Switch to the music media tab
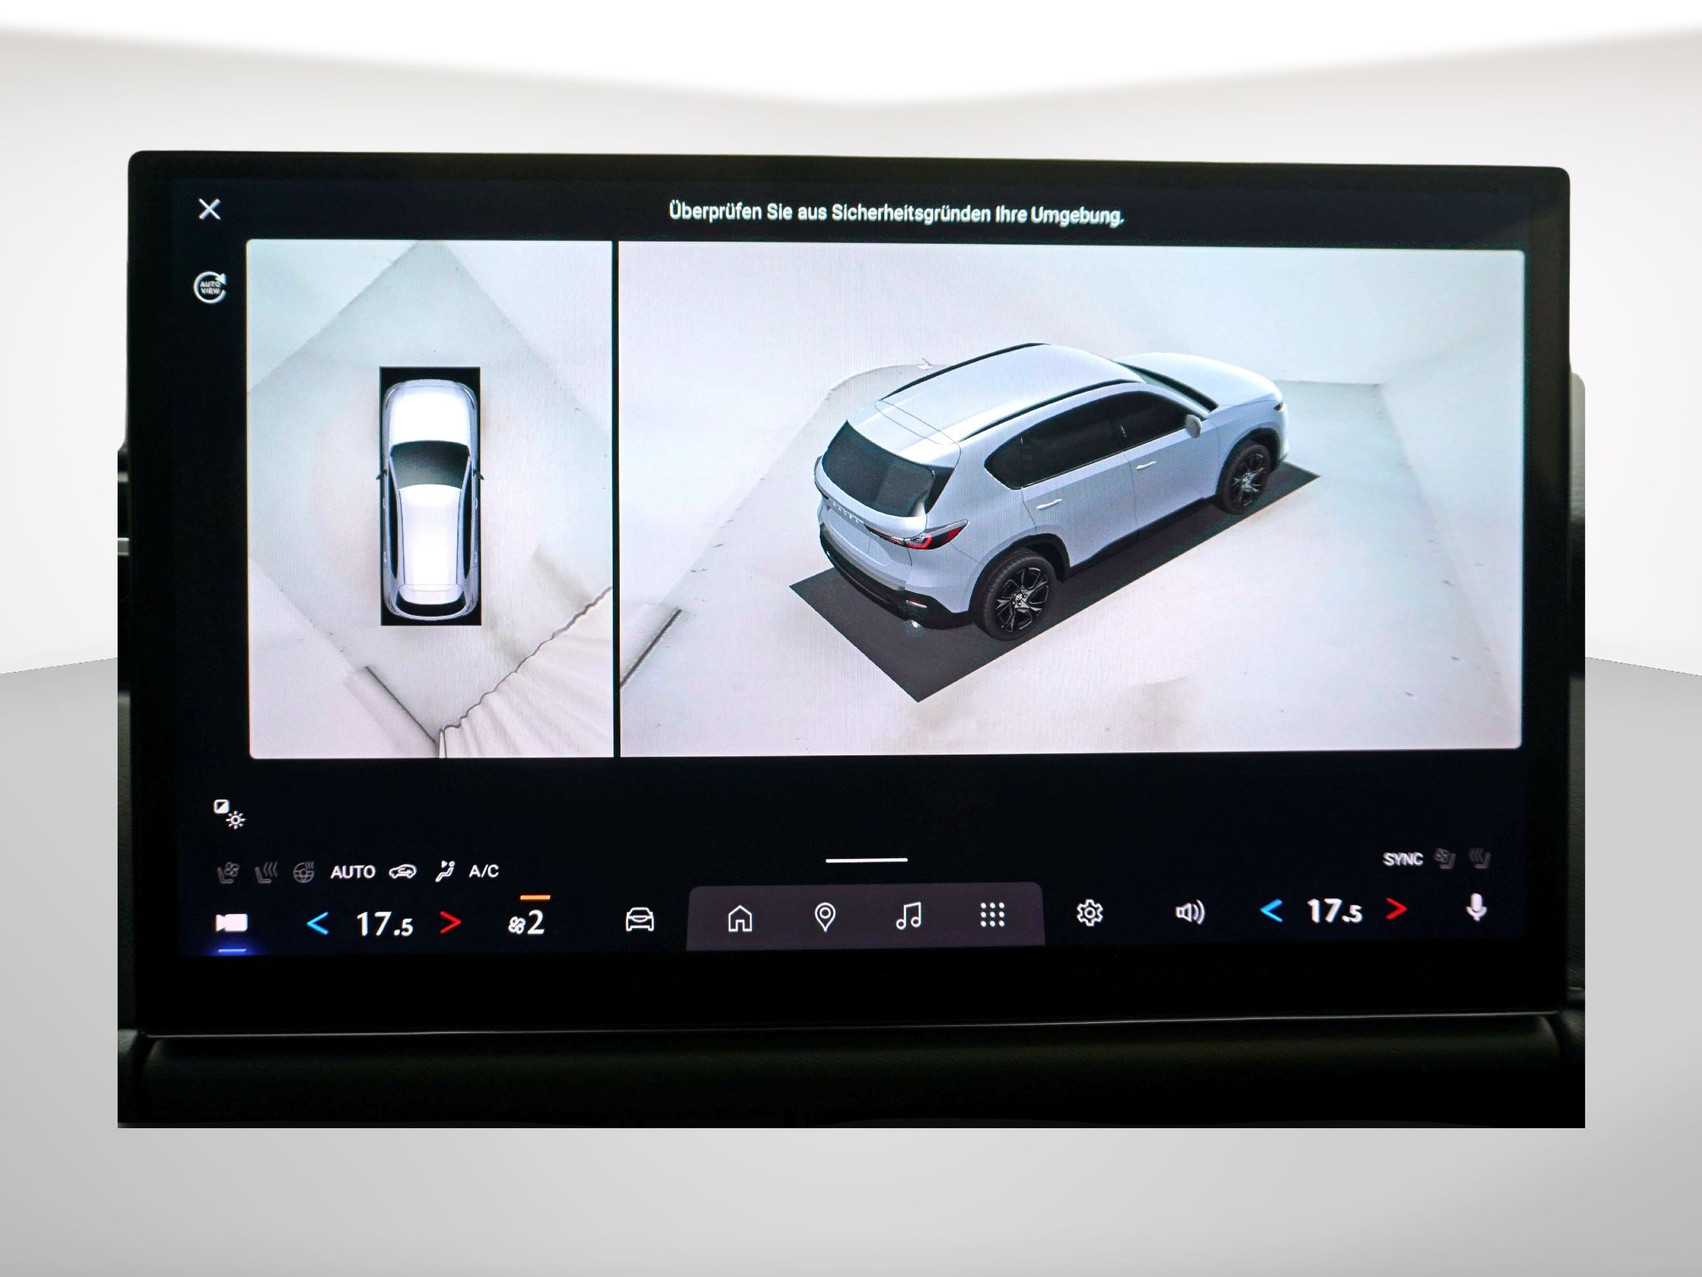Screen dimensions: 1702x1277 pos(908,916)
